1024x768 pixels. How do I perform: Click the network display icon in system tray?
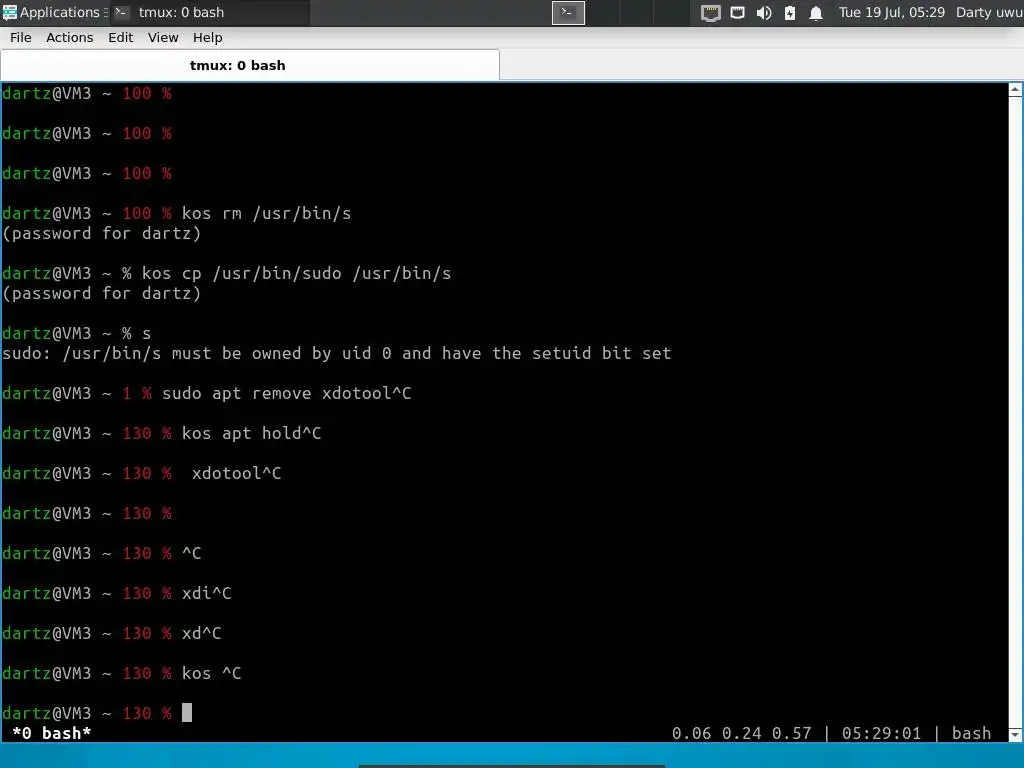[711, 13]
